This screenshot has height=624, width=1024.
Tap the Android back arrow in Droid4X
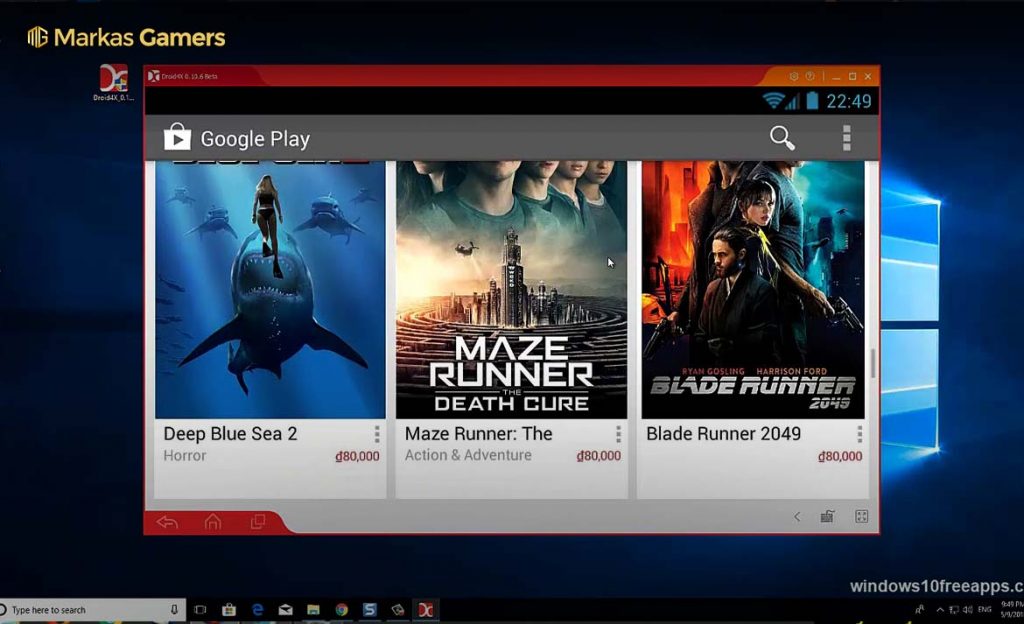(167, 522)
